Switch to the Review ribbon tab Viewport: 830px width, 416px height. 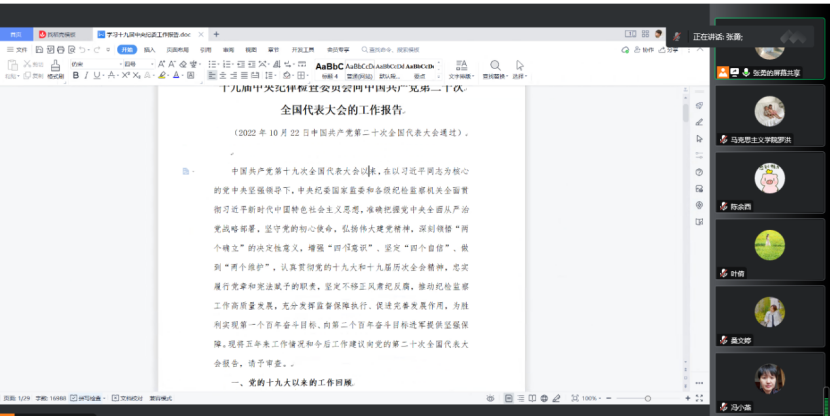228,50
